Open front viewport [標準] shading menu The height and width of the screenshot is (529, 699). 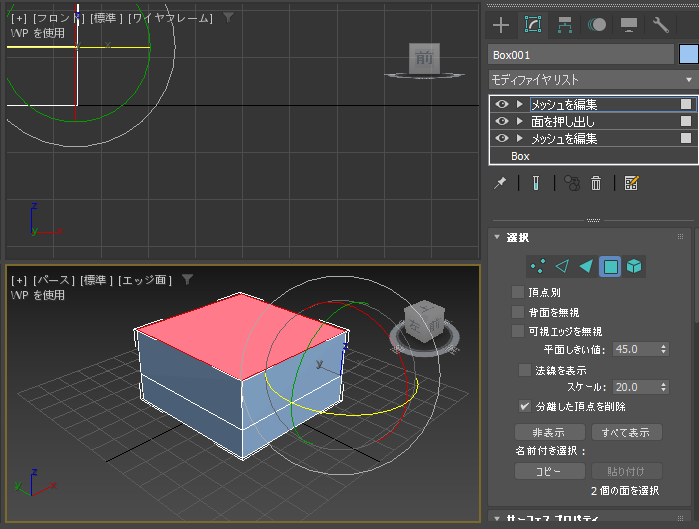pos(106,19)
